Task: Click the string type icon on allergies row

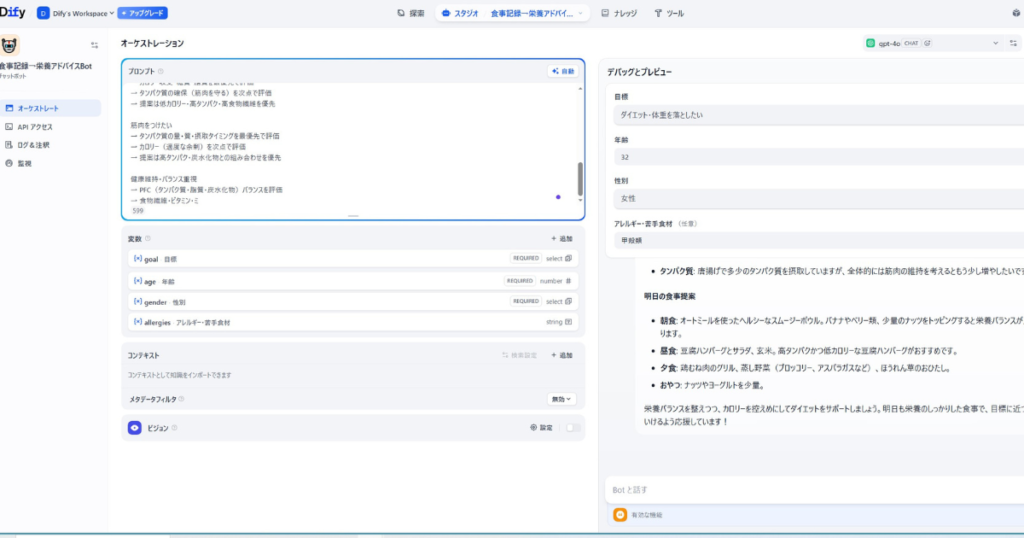Action: (x=569, y=322)
